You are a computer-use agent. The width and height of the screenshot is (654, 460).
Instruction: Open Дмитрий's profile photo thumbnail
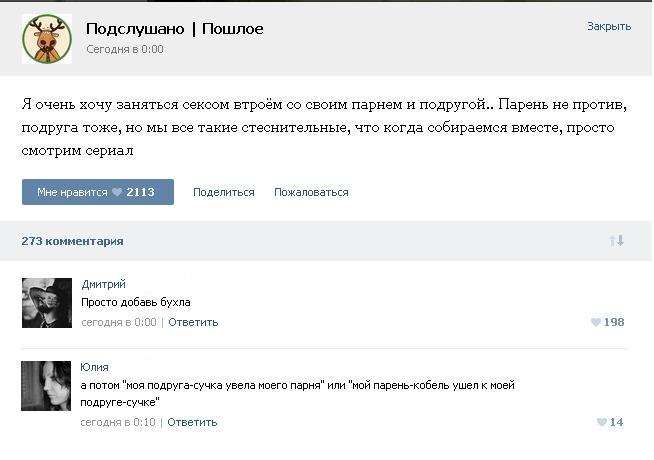[47, 303]
